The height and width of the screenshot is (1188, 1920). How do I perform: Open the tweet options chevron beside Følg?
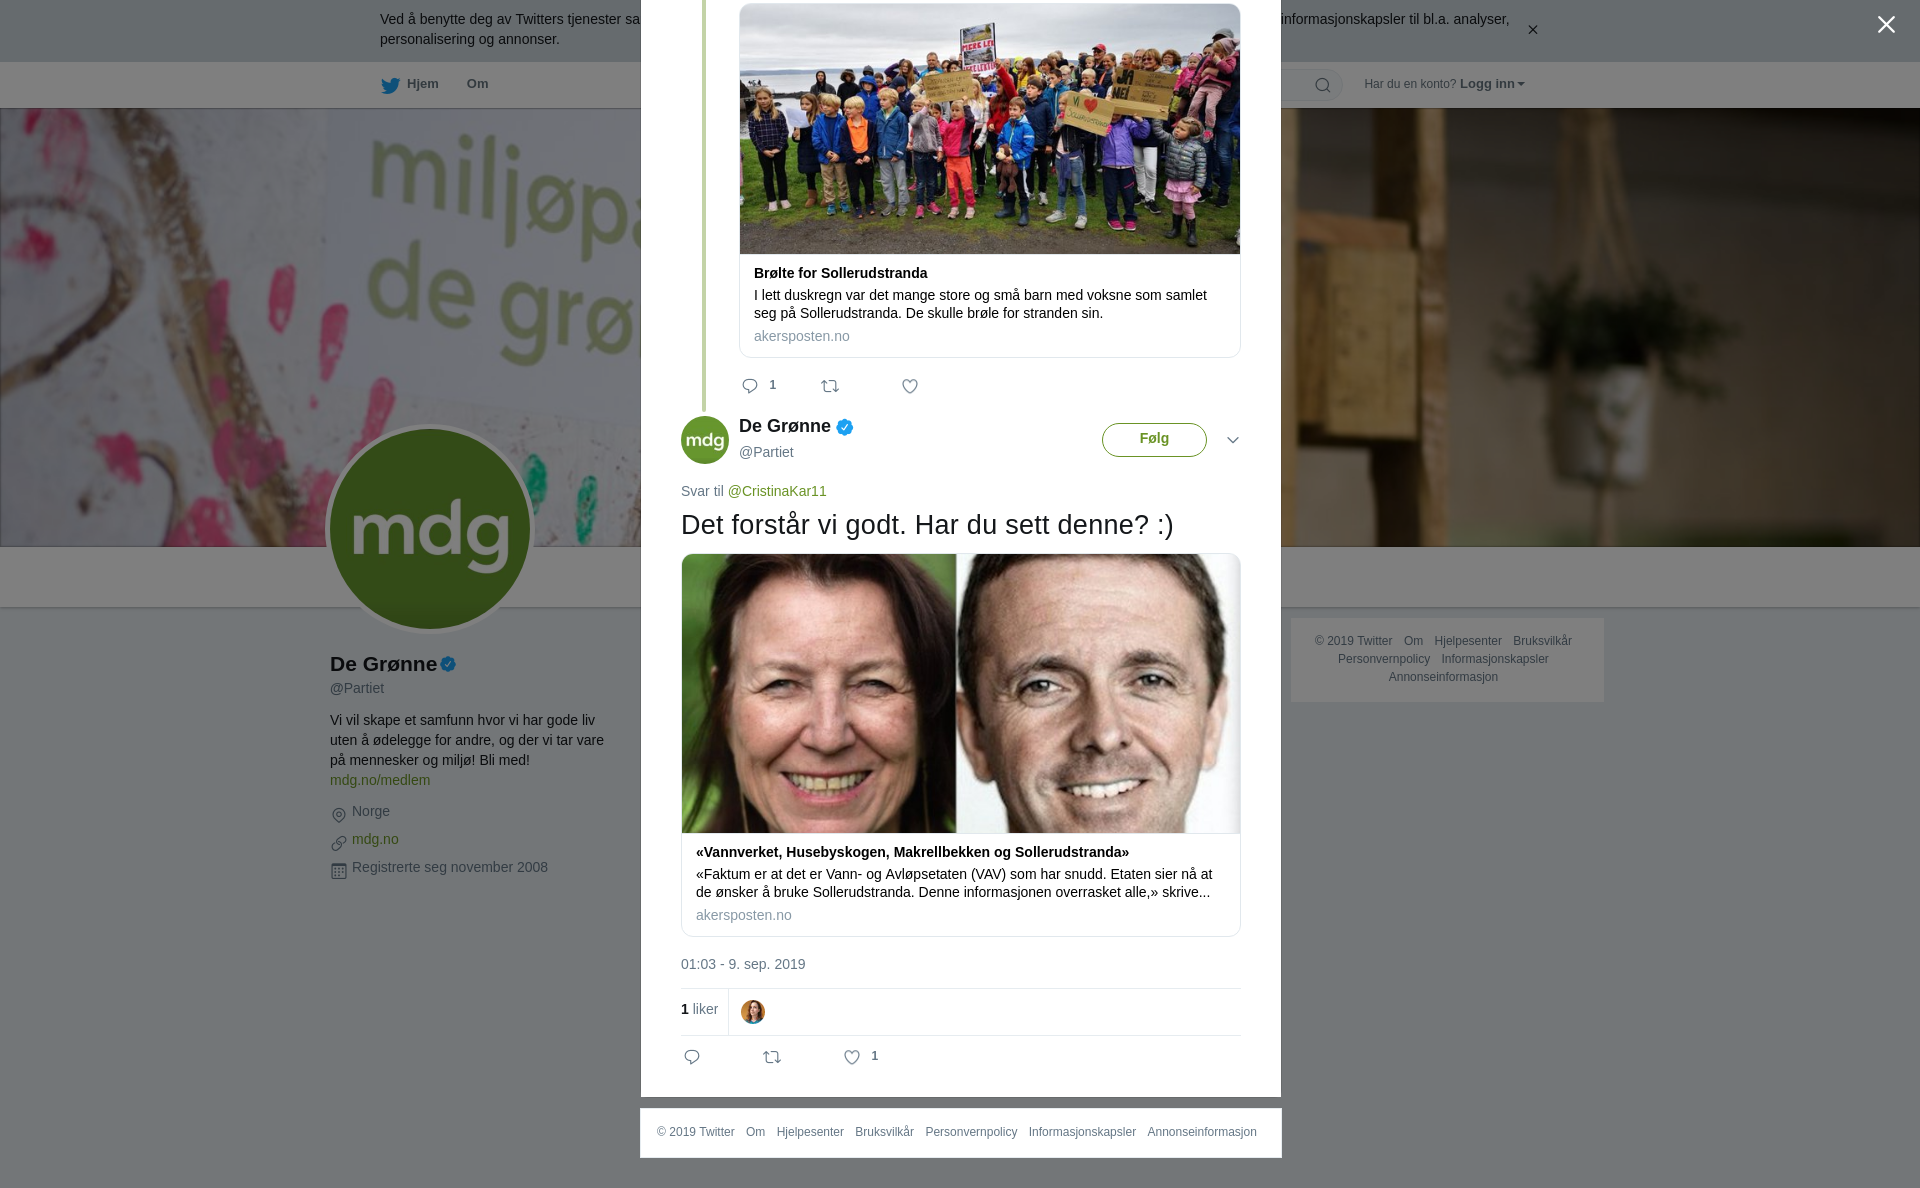coord(1233,440)
